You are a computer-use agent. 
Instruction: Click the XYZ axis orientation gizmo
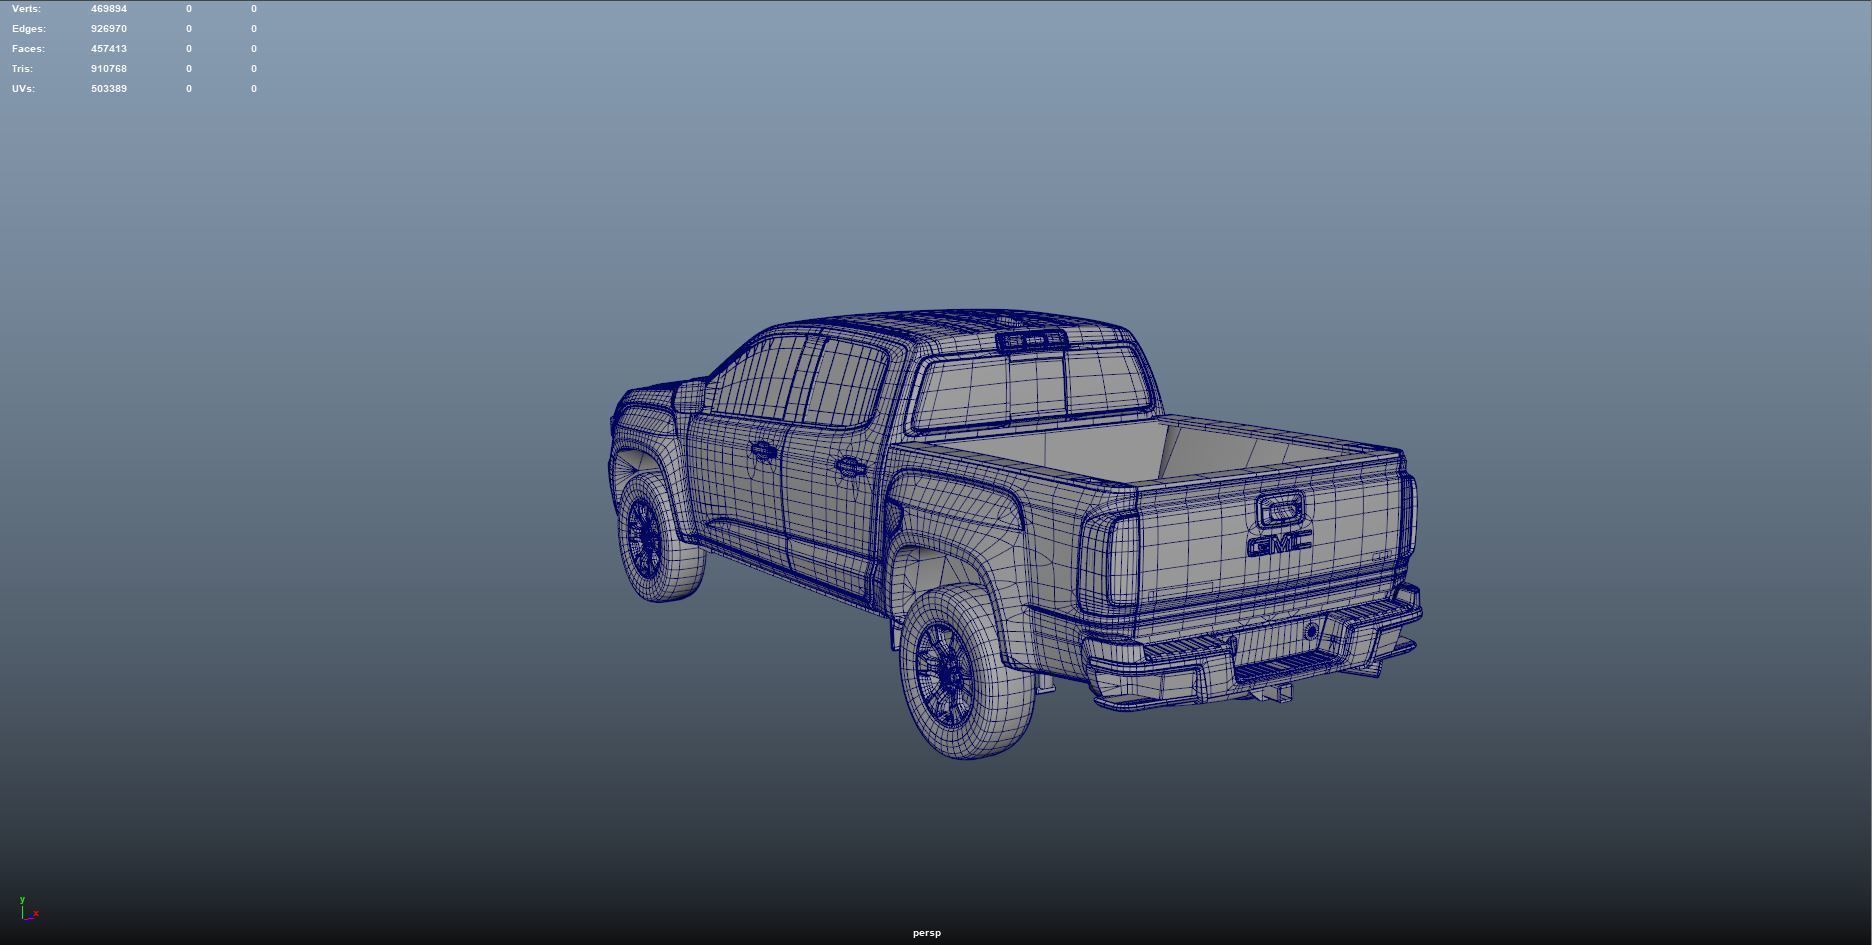click(x=28, y=907)
